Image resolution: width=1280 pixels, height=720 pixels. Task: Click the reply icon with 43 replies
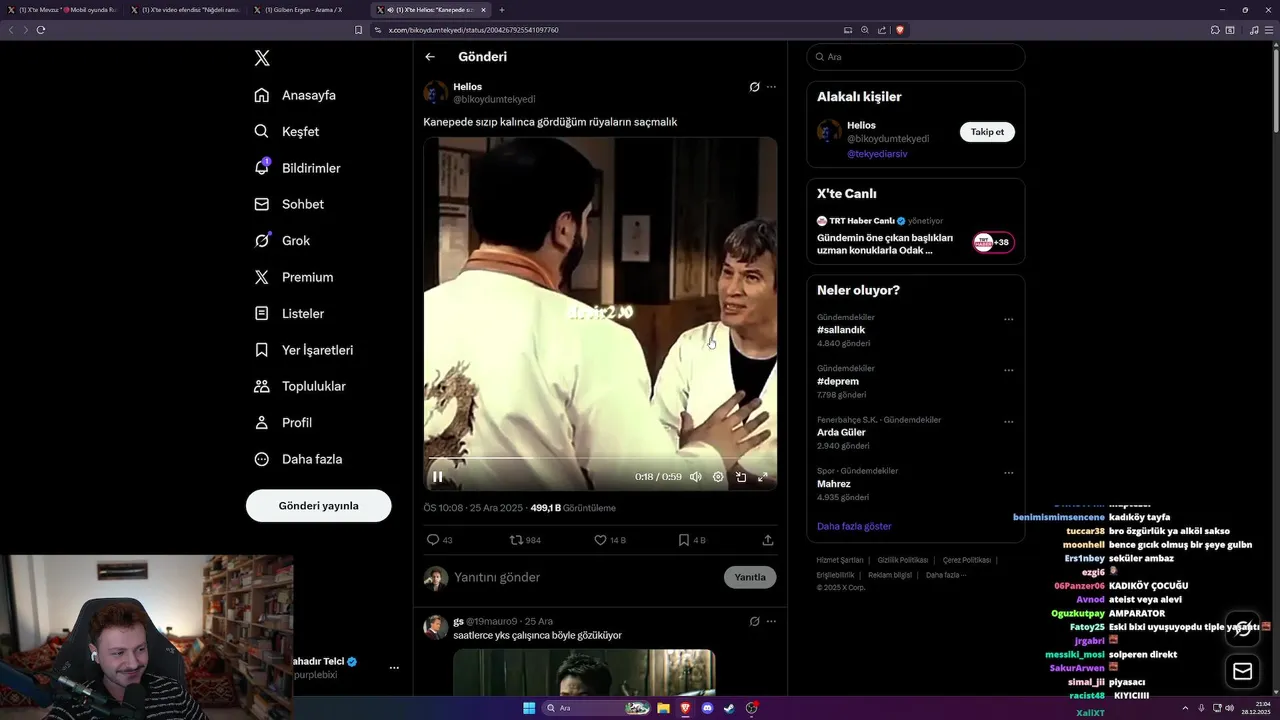[440, 540]
